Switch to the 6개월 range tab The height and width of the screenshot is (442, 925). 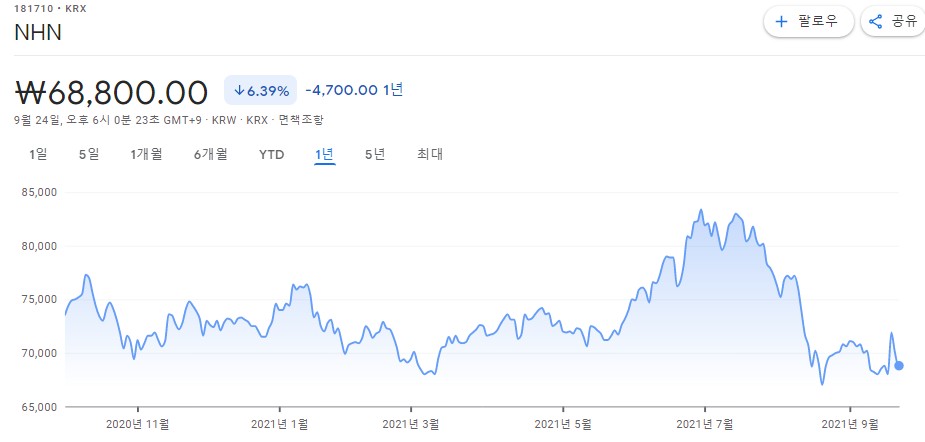coord(211,155)
